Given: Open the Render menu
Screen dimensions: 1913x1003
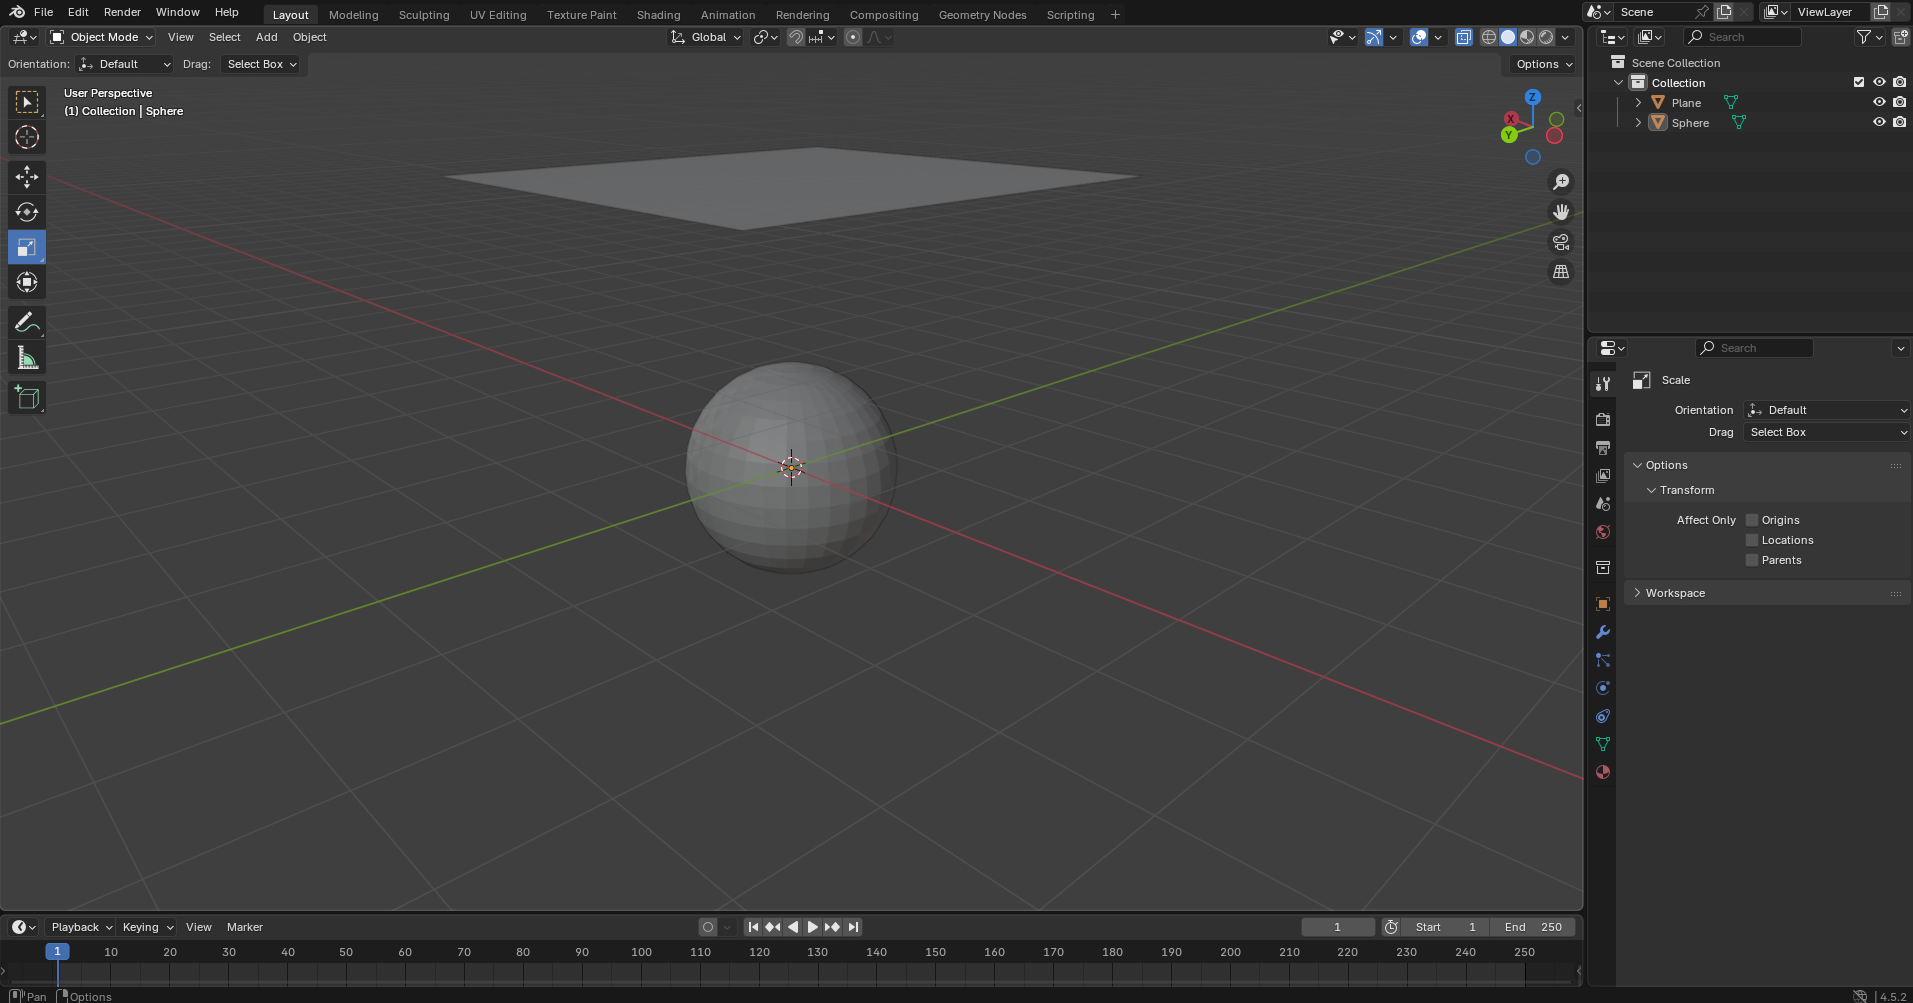Looking at the screenshot, I should click(x=122, y=12).
